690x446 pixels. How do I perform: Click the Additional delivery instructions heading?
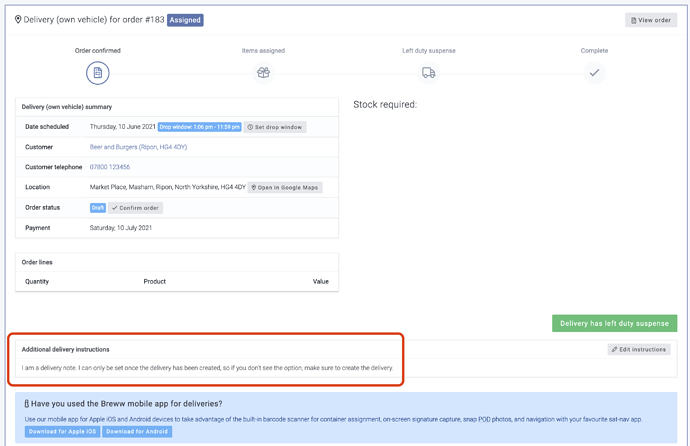tap(66, 349)
